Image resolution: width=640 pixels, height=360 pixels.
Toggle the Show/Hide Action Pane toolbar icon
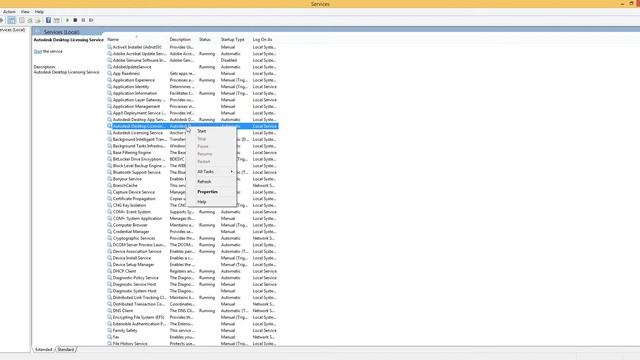pos(56,20)
